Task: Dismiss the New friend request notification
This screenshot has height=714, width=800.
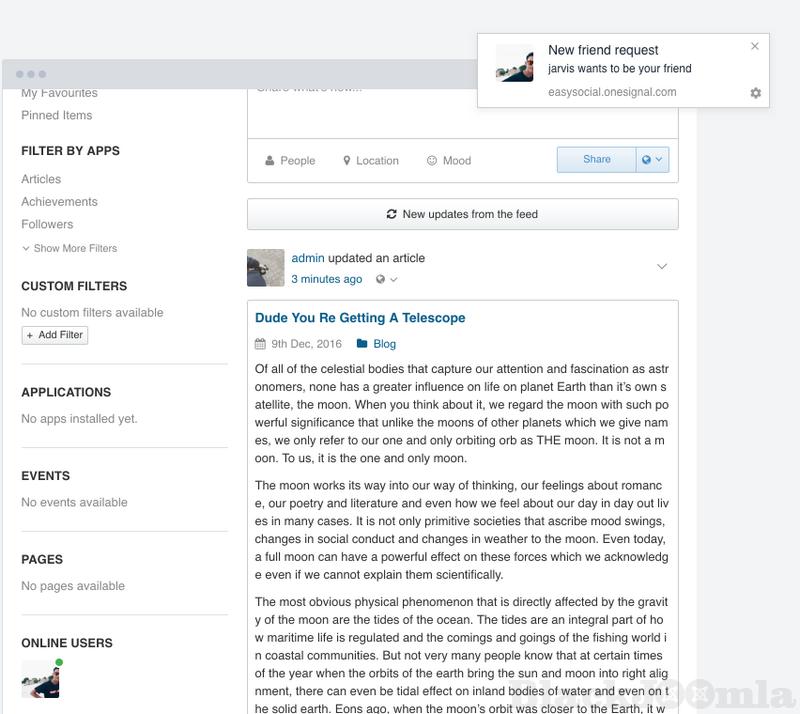Action: point(755,46)
